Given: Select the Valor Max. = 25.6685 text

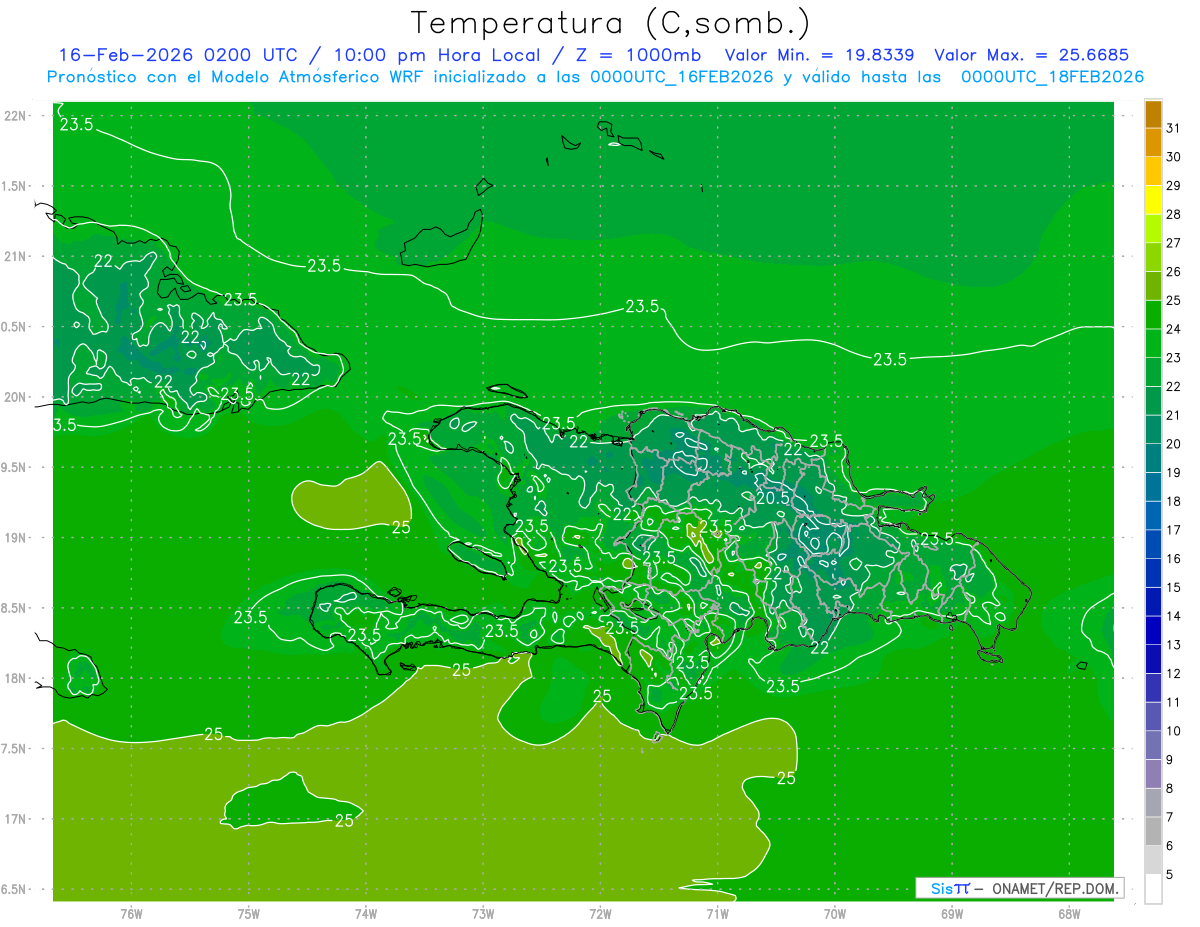Looking at the screenshot, I should click(x=1030, y=55).
